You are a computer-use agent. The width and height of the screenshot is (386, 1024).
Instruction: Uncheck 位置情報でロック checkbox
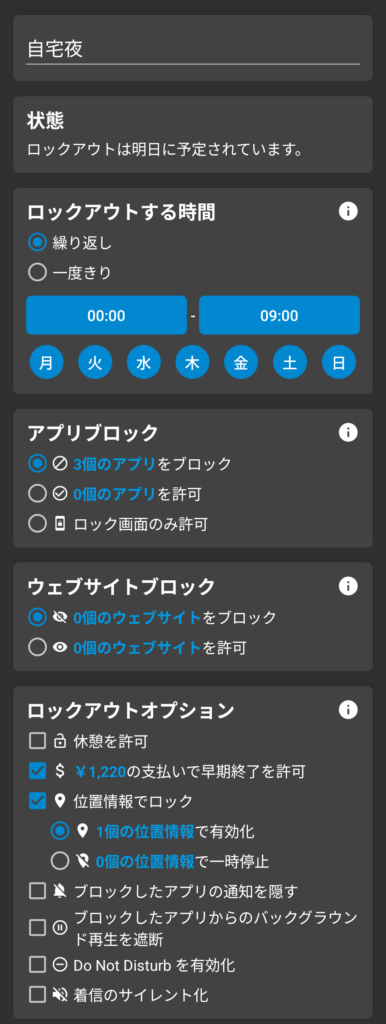pos(38,801)
